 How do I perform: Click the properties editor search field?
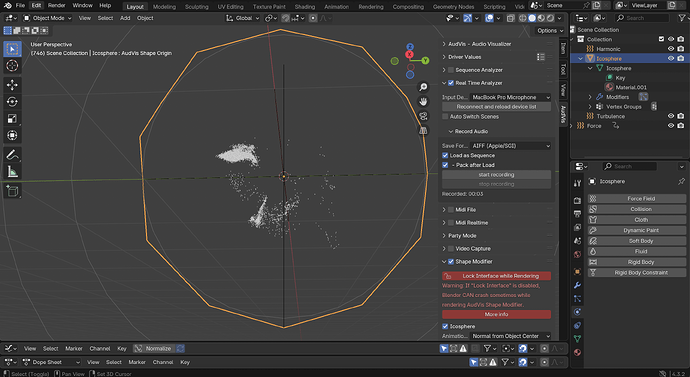(x=630, y=166)
